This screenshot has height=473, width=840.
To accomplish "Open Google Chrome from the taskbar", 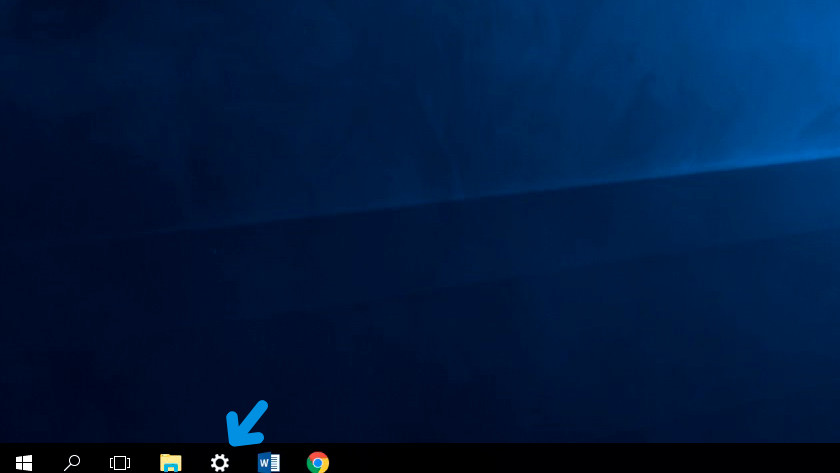I will pos(318,462).
